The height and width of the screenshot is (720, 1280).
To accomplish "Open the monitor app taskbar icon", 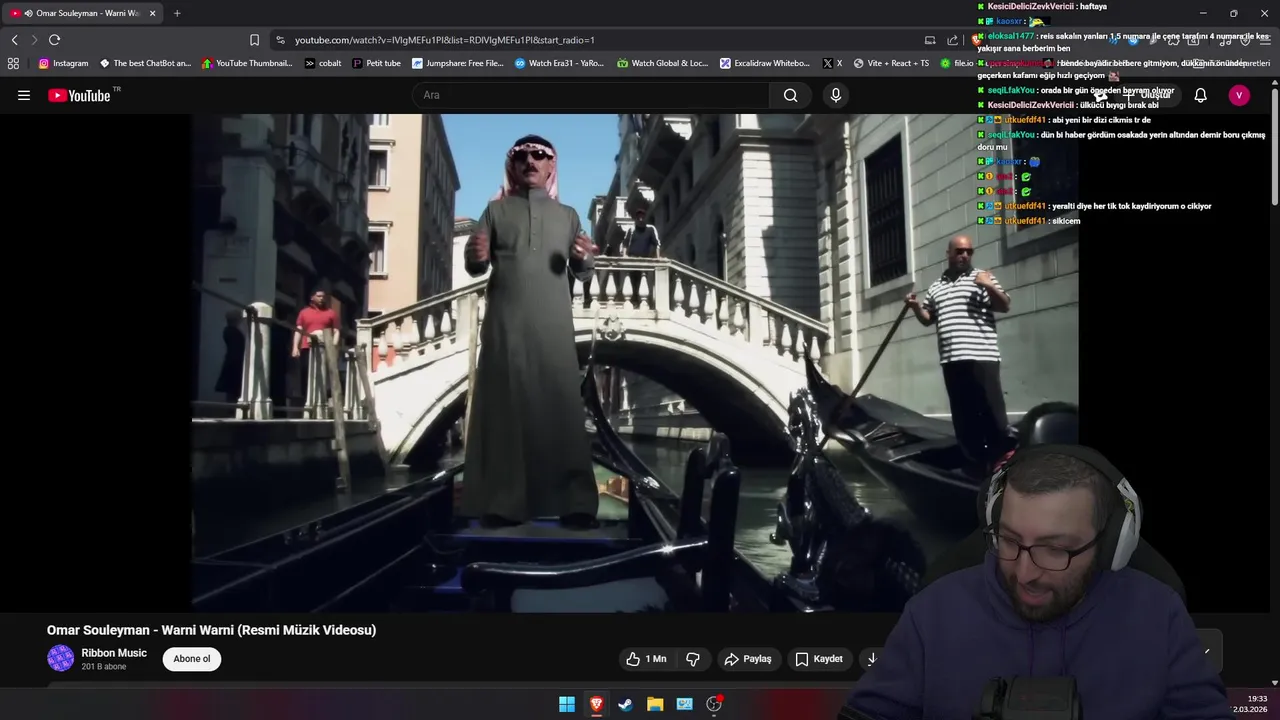I will pyautogui.click(x=684, y=704).
